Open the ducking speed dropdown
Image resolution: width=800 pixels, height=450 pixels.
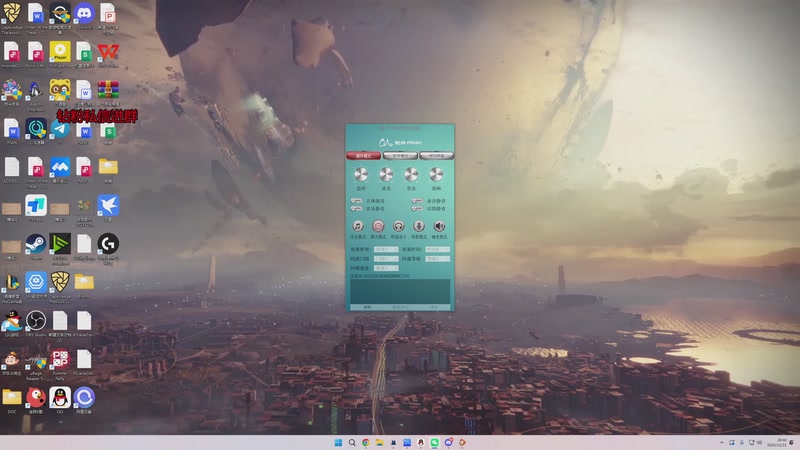[x=386, y=268]
